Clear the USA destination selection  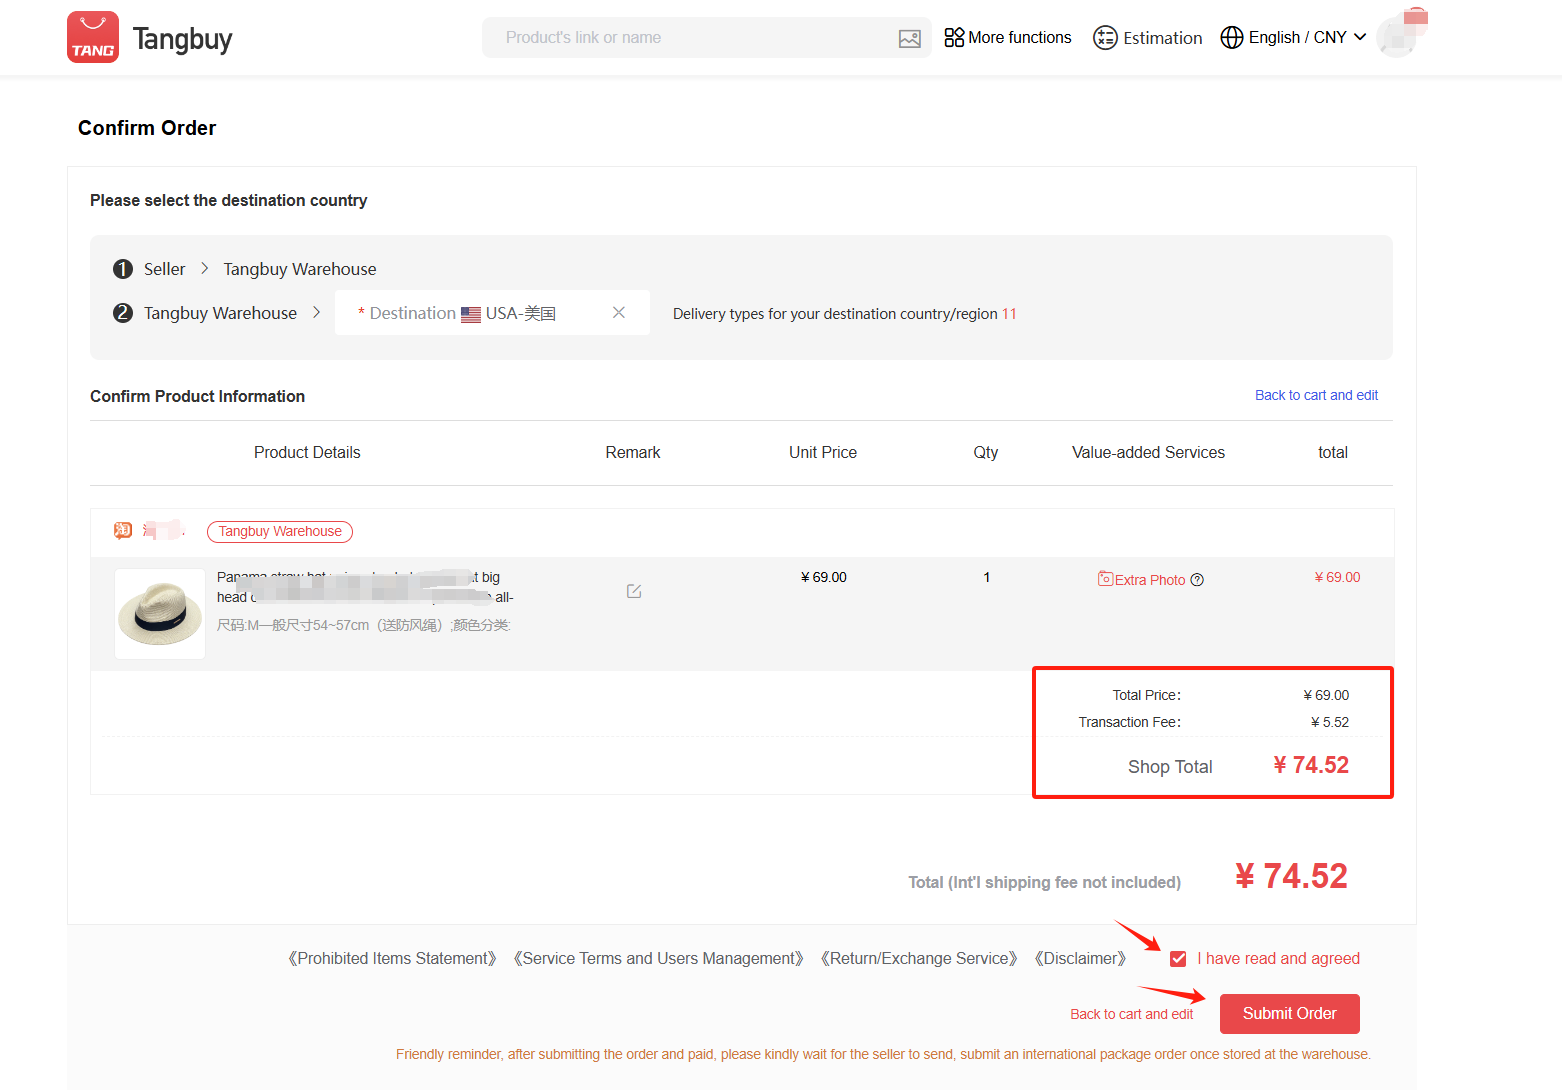click(x=619, y=313)
